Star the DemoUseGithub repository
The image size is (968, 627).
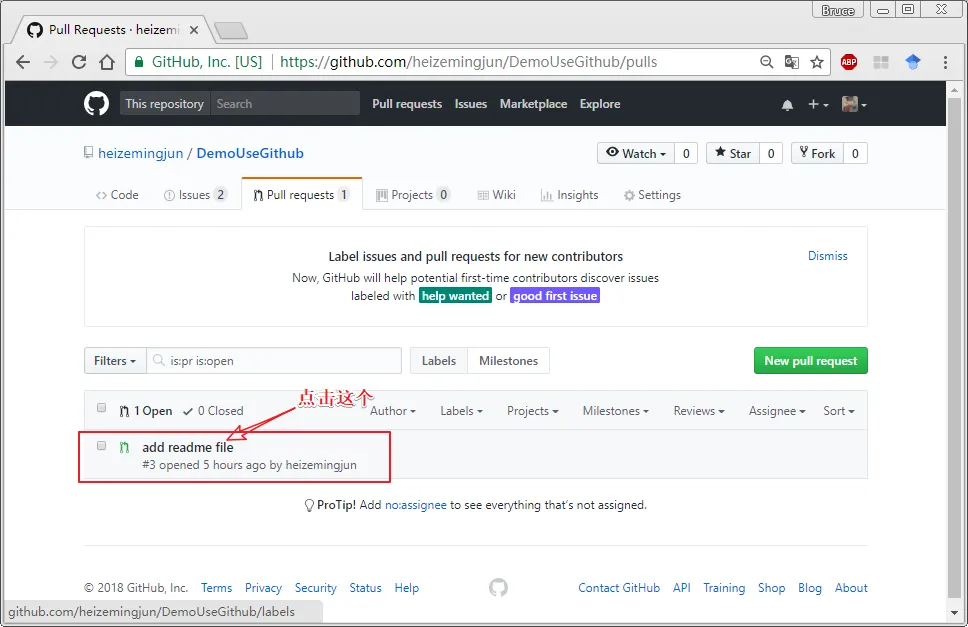point(732,153)
